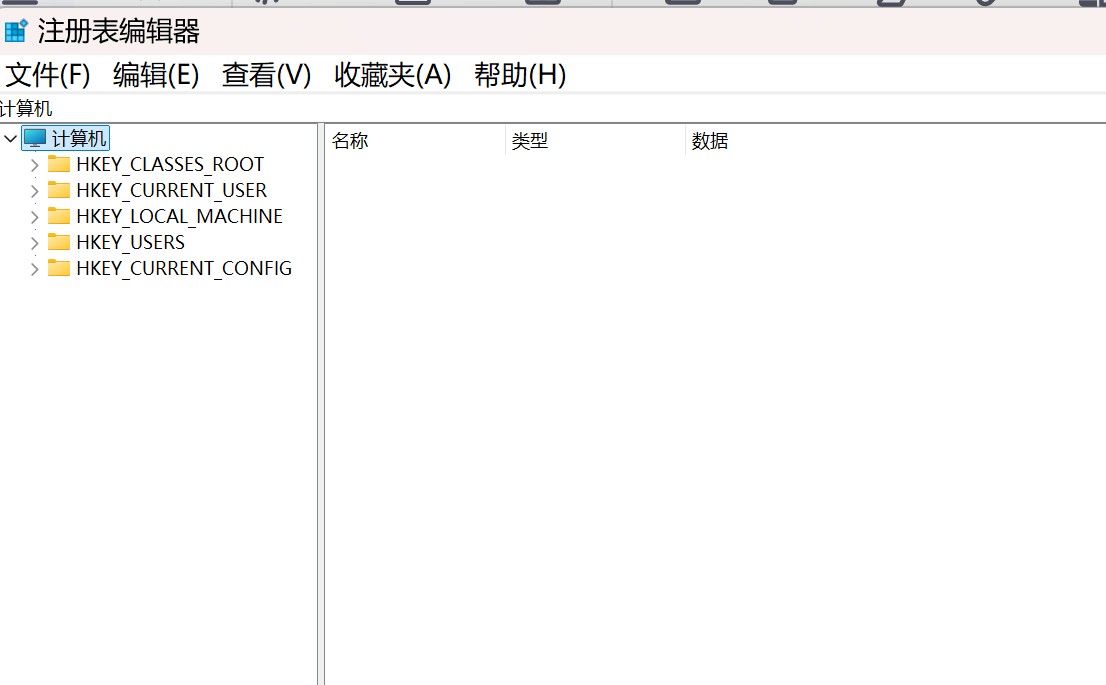Image resolution: width=1106 pixels, height=685 pixels.
Task: Open the 帮助(H) menu
Action: coord(520,75)
